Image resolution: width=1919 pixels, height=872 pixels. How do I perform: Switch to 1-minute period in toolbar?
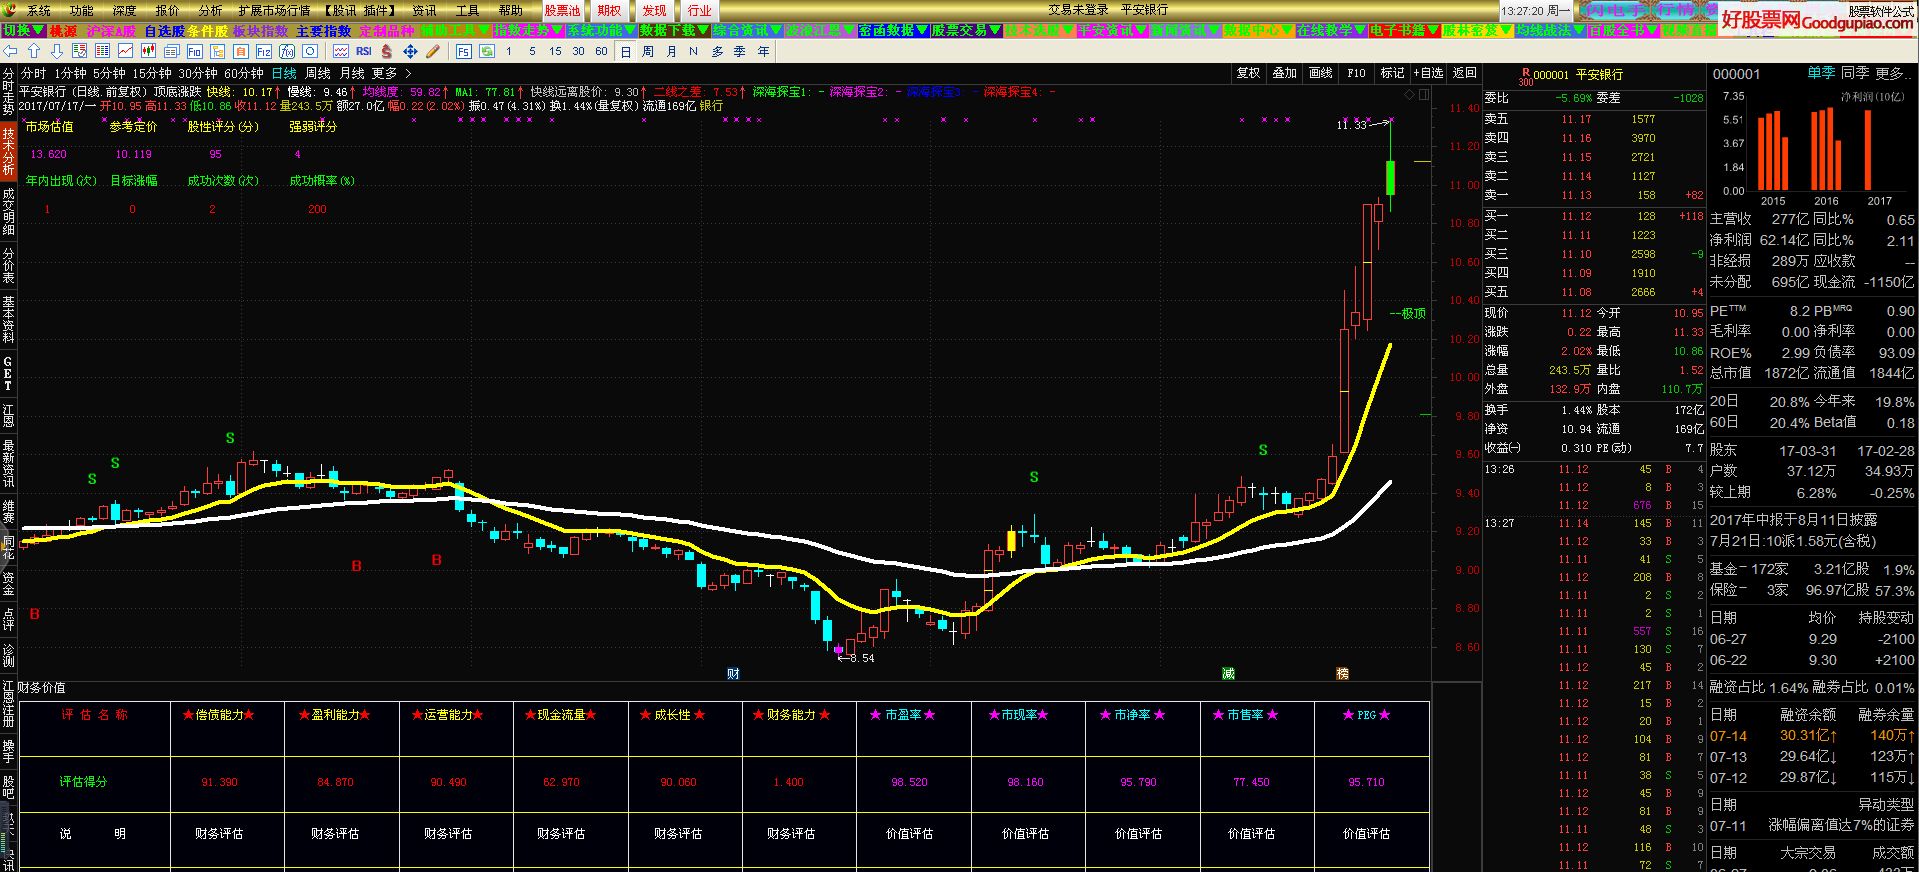509,51
